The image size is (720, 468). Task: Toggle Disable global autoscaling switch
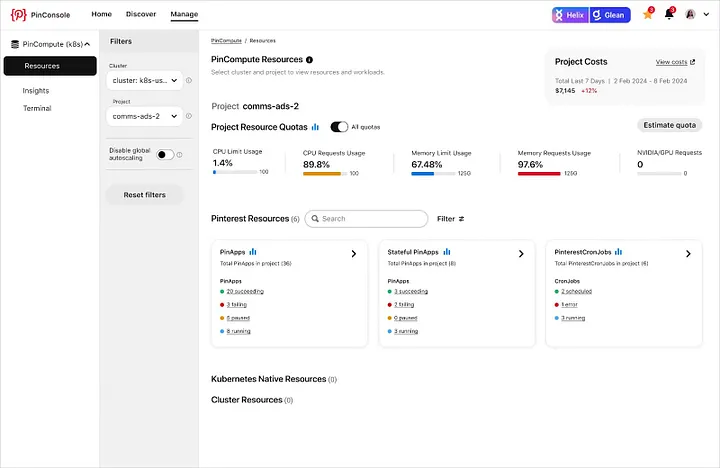tap(165, 155)
